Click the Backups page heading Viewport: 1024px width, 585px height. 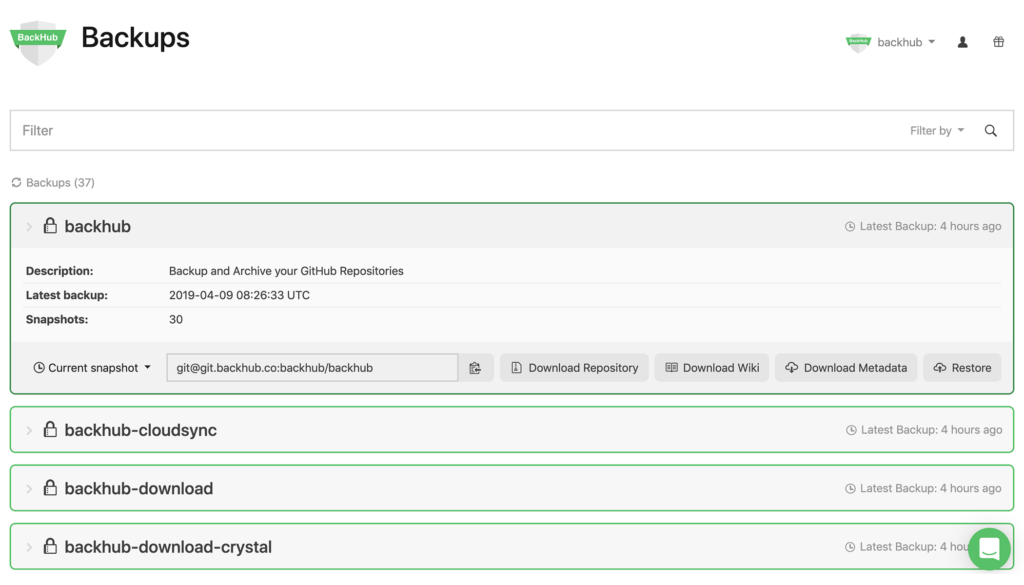135,38
